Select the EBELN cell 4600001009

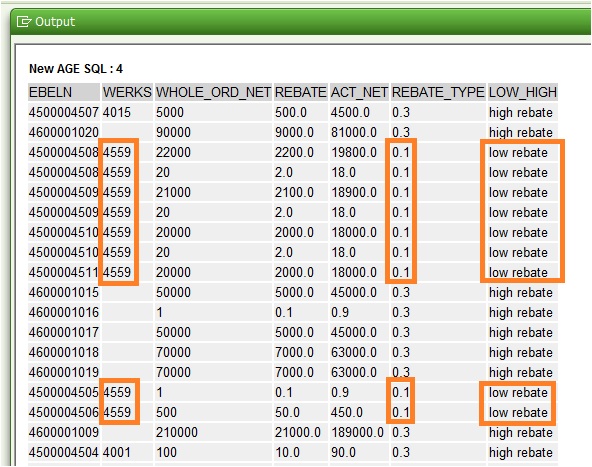point(64,432)
